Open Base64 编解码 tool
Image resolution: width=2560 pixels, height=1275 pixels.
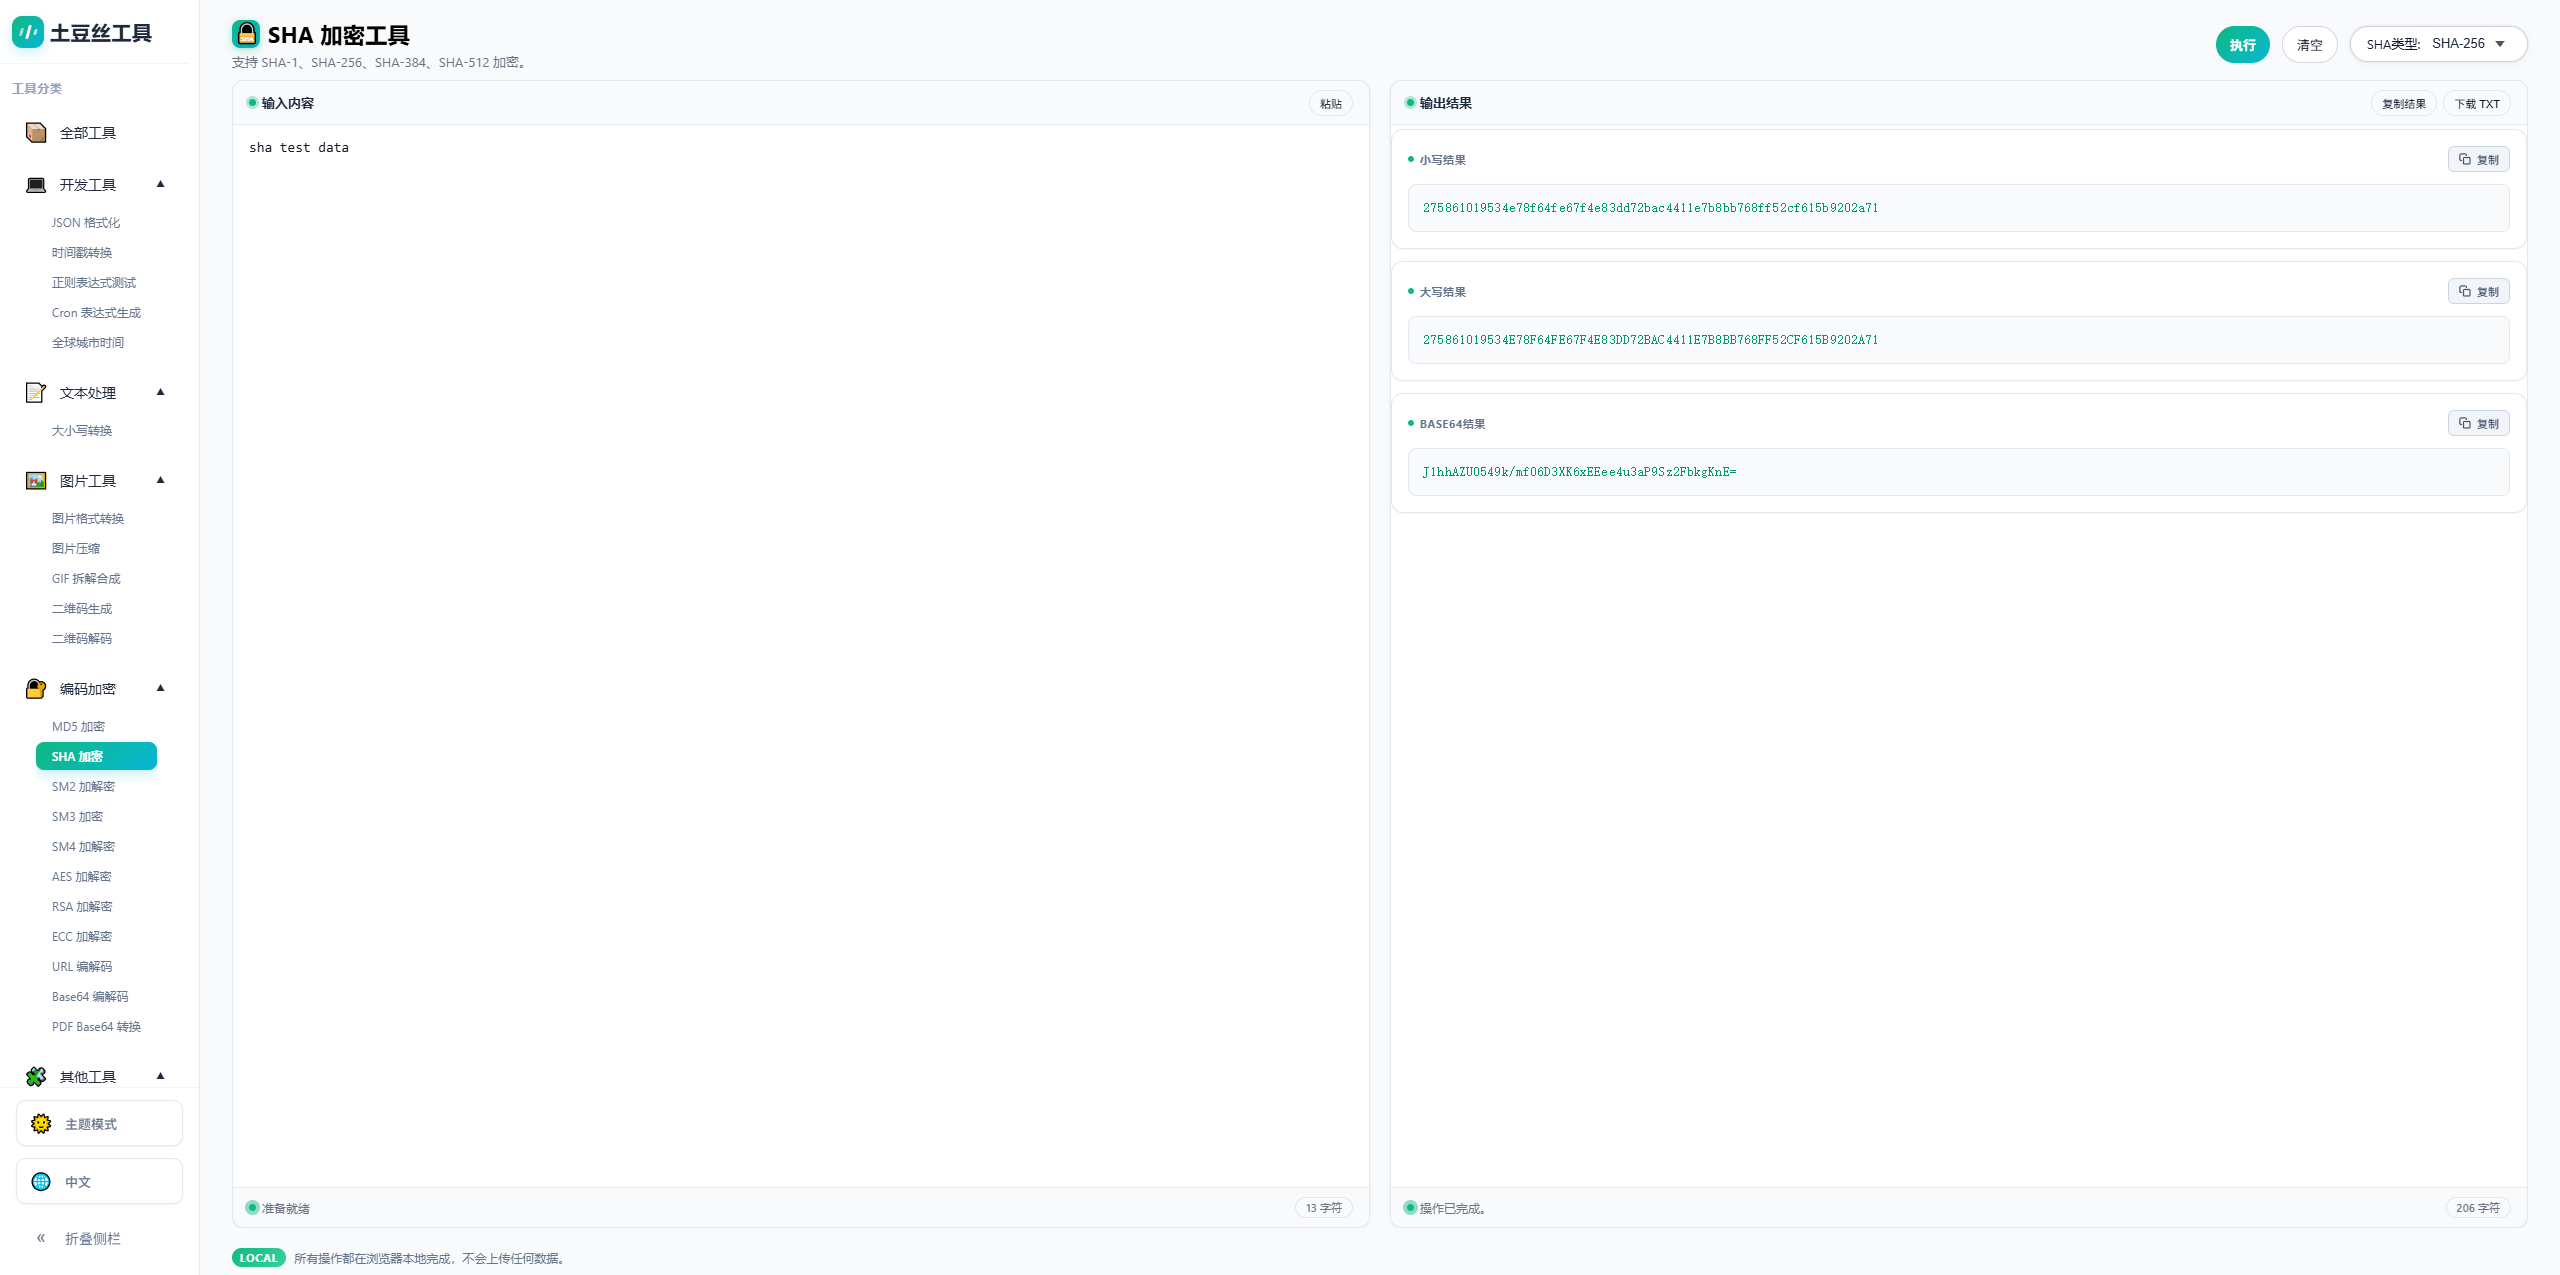pyautogui.click(x=90, y=997)
